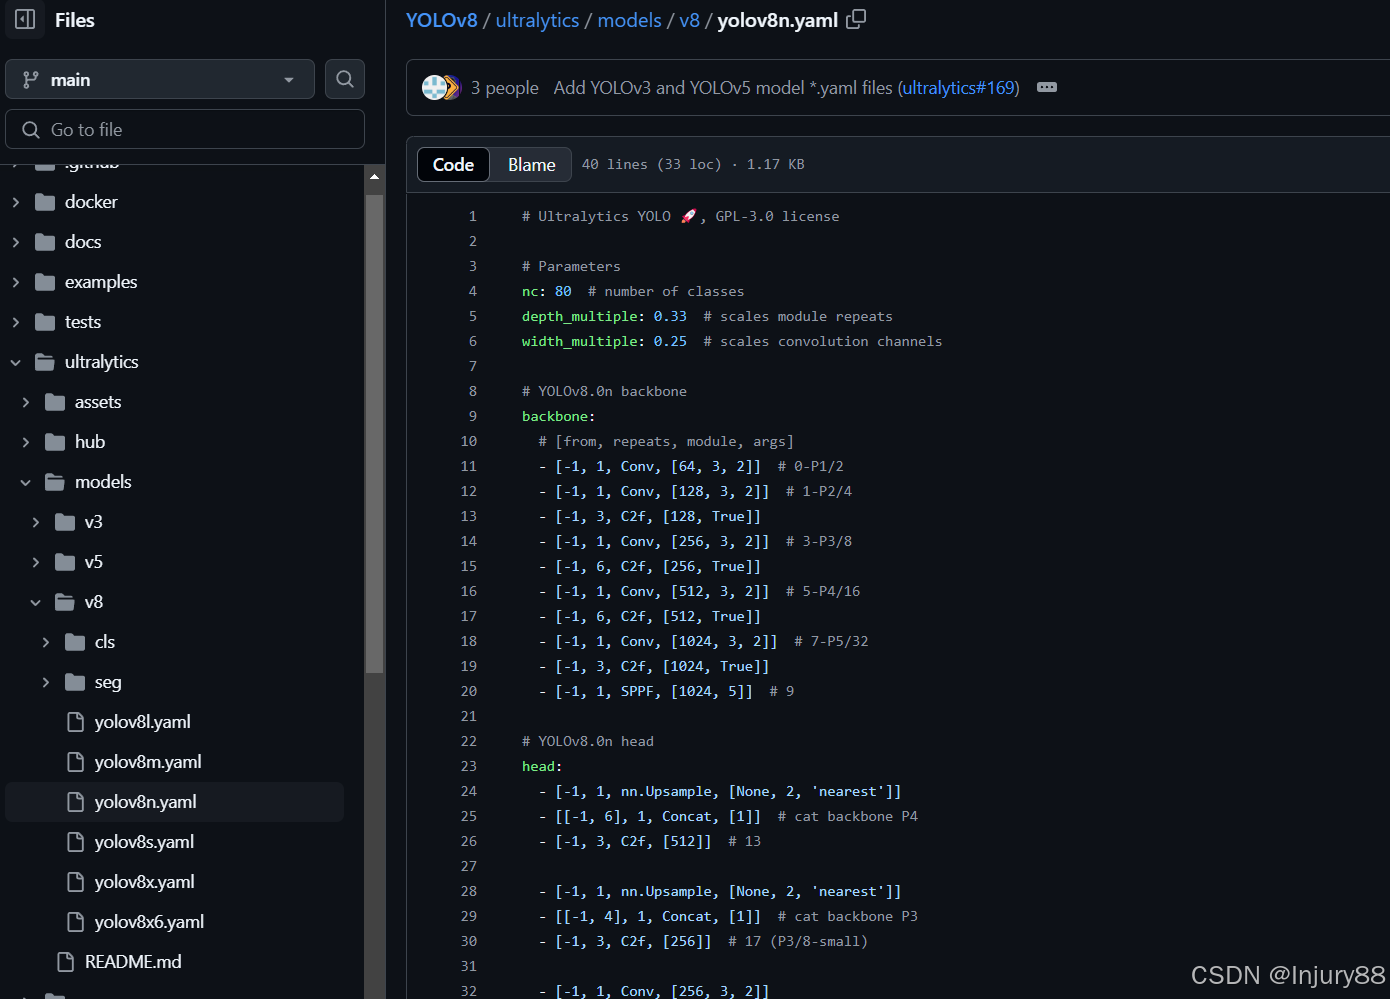Open the models breadcrumb link
The height and width of the screenshot is (999, 1390).
click(629, 20)
